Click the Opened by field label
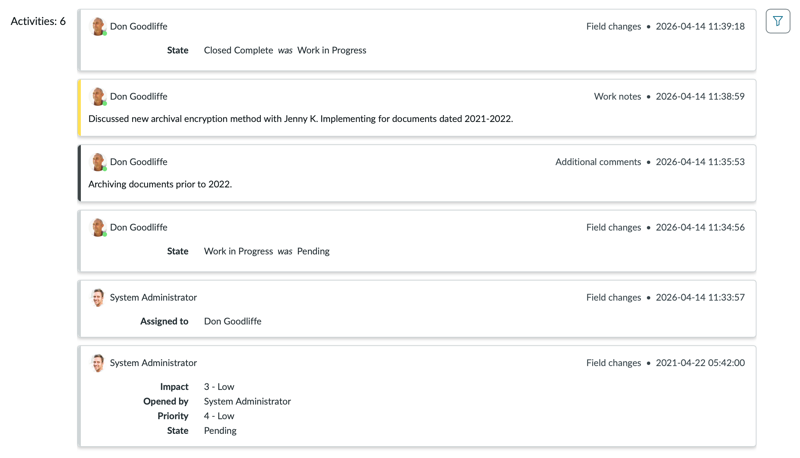Viewport: 800px width, 458px height. coord(166,401)
